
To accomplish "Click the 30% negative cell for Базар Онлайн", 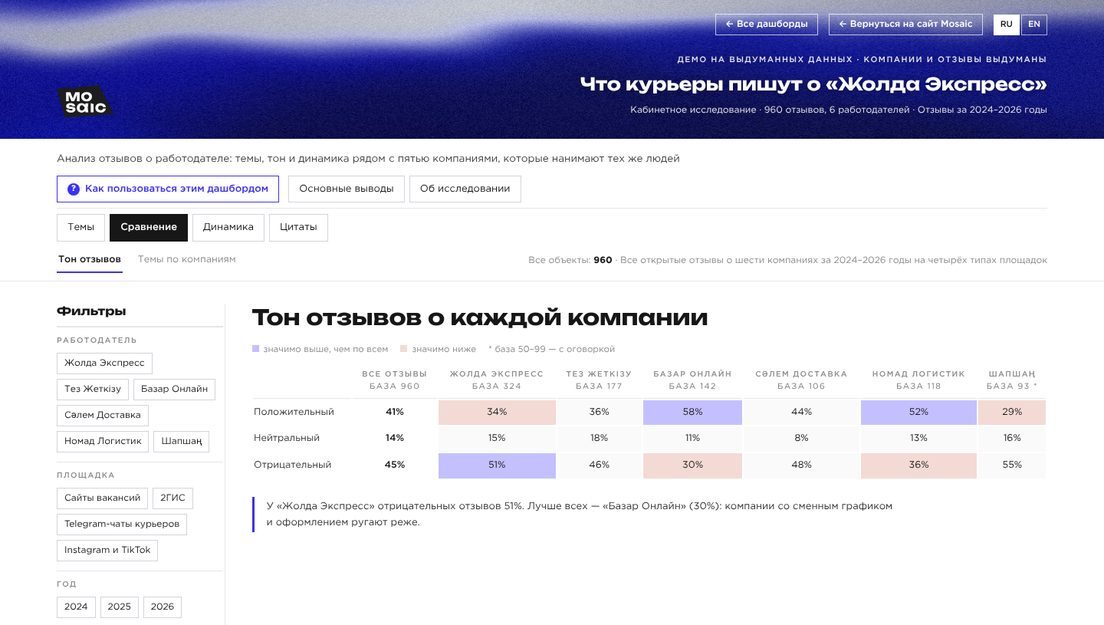I will (692, 465).
